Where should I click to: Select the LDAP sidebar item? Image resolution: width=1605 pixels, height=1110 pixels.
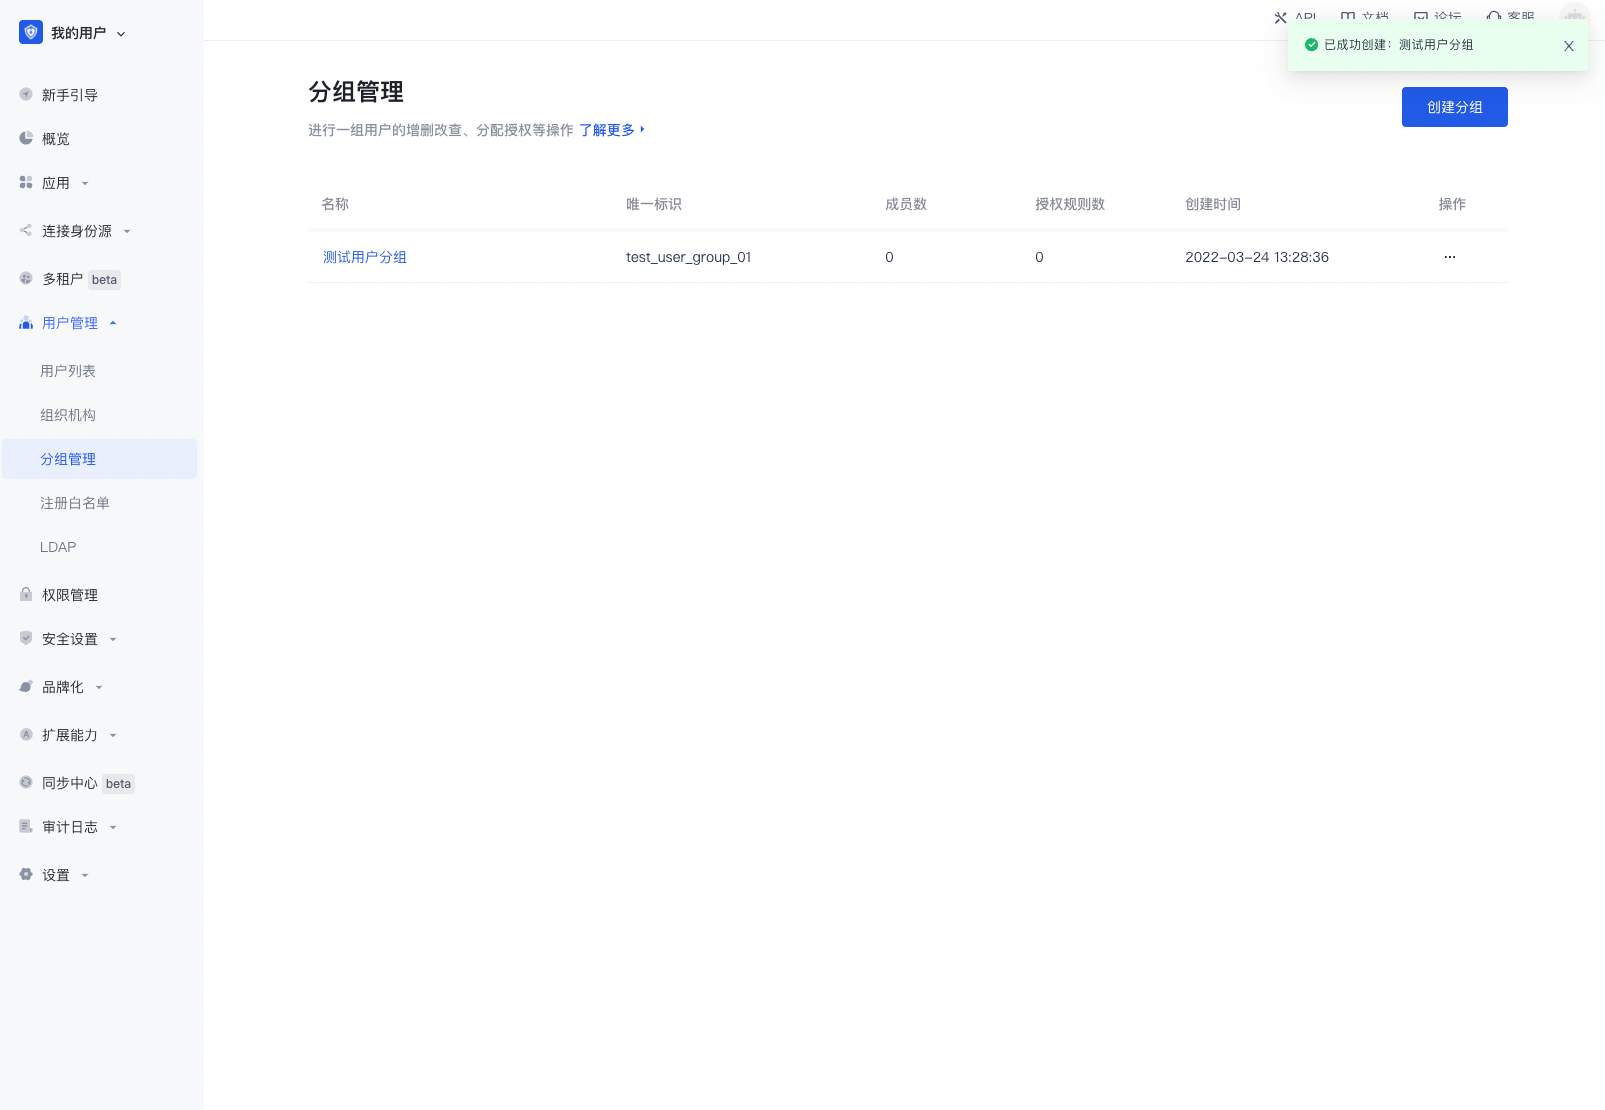[x=58, y=547]
